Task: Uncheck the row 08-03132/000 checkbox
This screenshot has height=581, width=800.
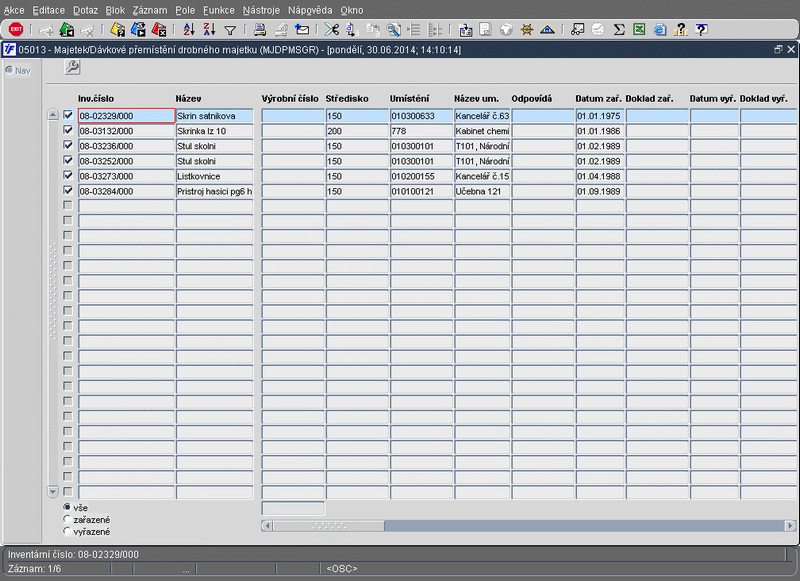Action: (68, 130)
